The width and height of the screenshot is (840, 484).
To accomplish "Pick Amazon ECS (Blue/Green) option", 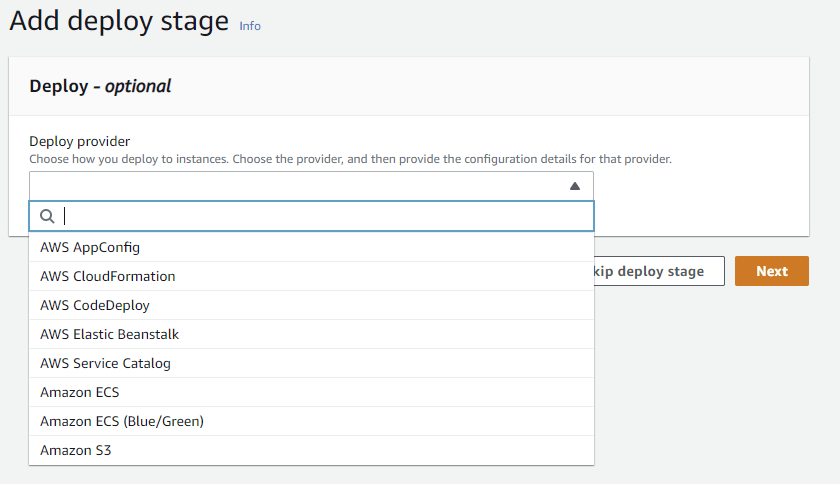I will (122, 421).
